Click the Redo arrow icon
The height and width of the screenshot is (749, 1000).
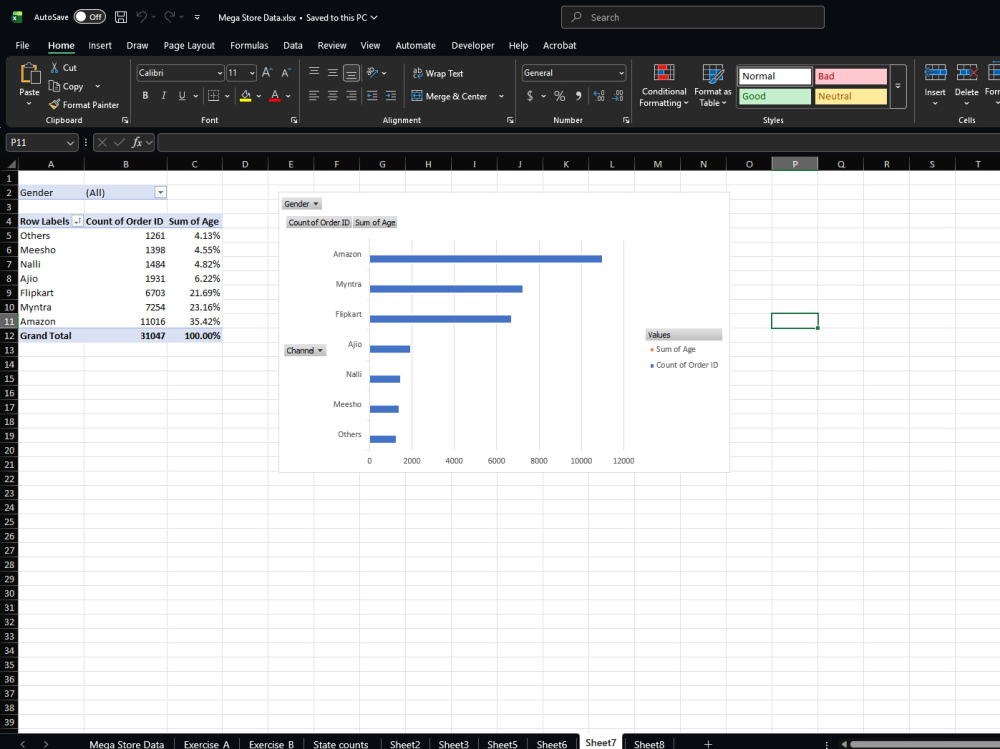(x=170, y=17)
